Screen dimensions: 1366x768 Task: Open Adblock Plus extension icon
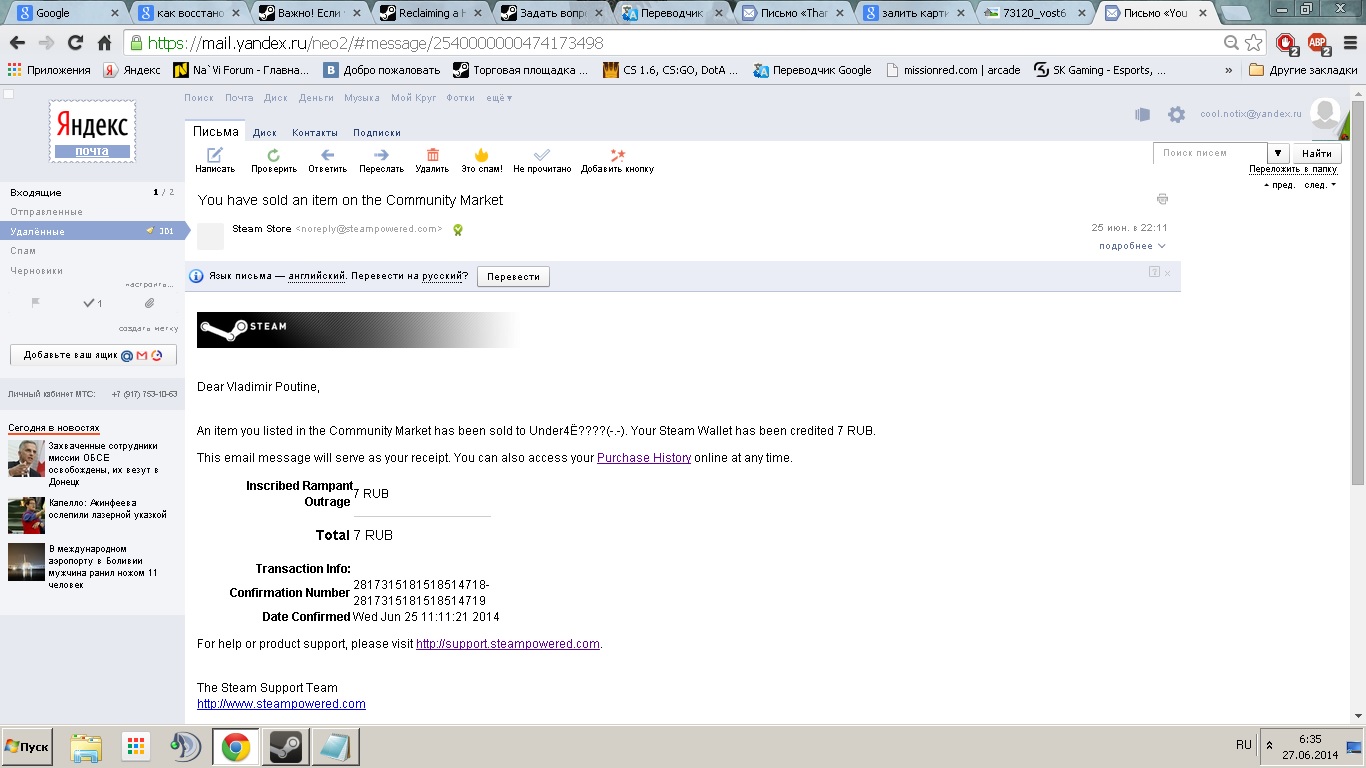(1319, 43)
